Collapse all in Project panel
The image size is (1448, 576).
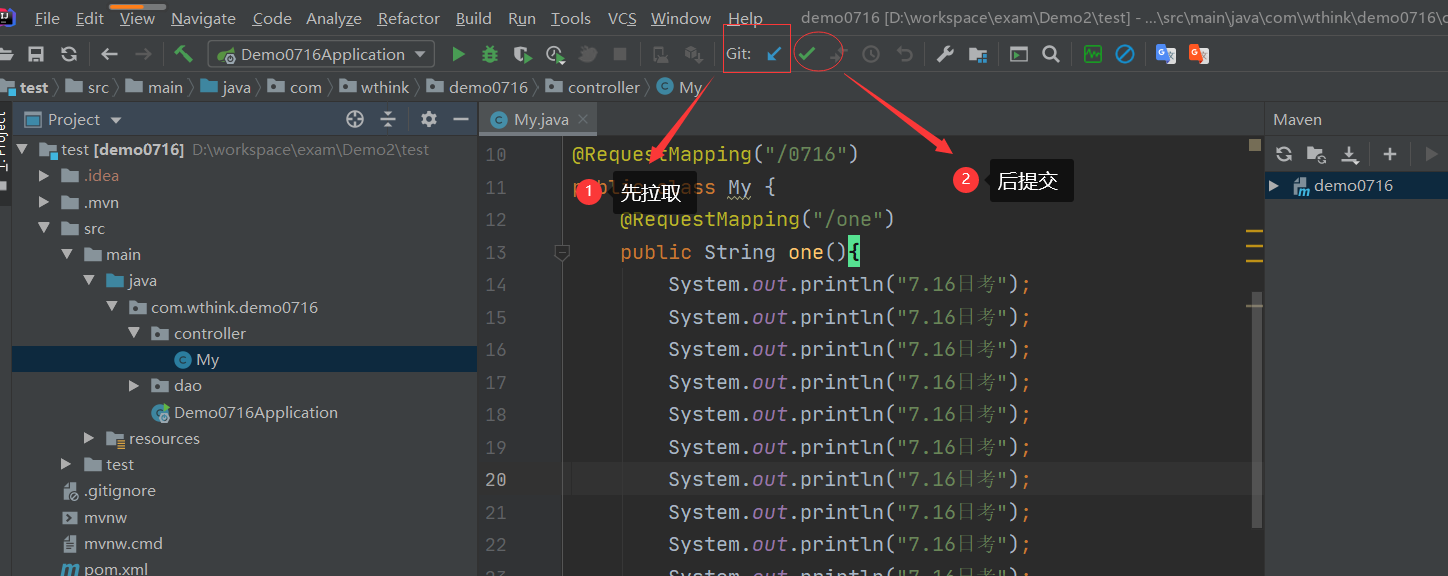click(x=388, y=119)
